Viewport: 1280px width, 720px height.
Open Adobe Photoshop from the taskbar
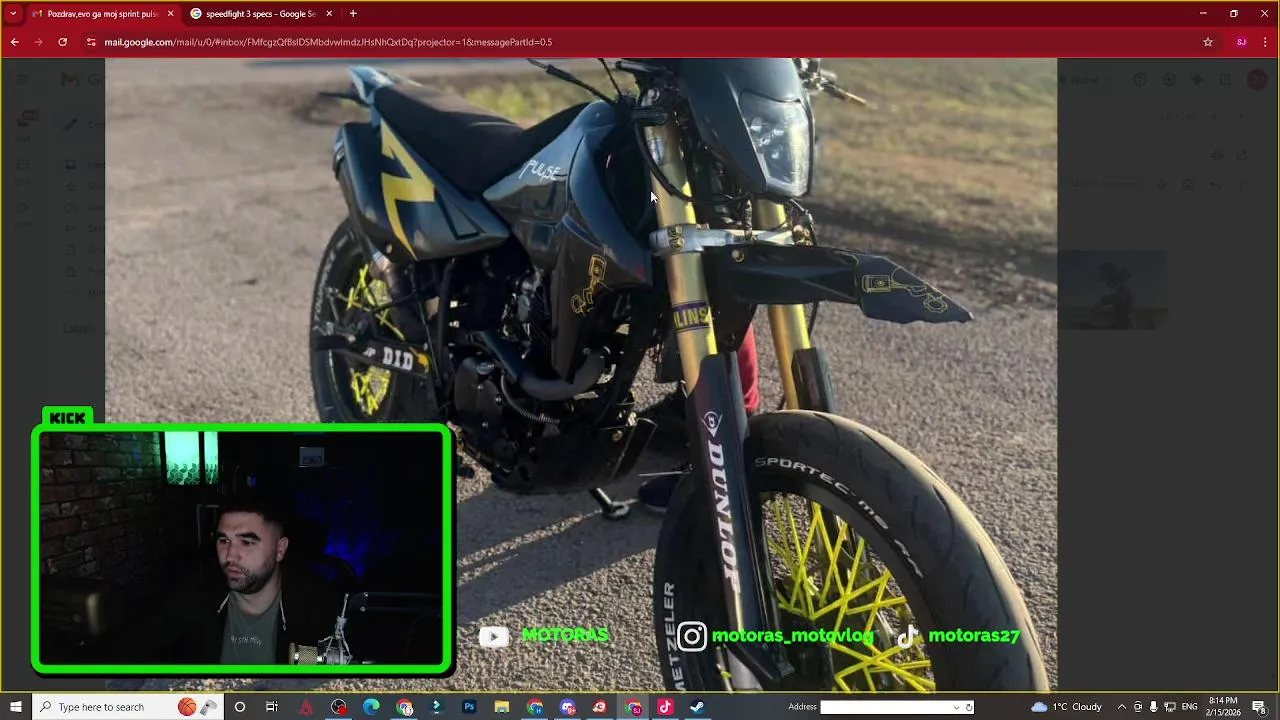click(x=469, y=707)
